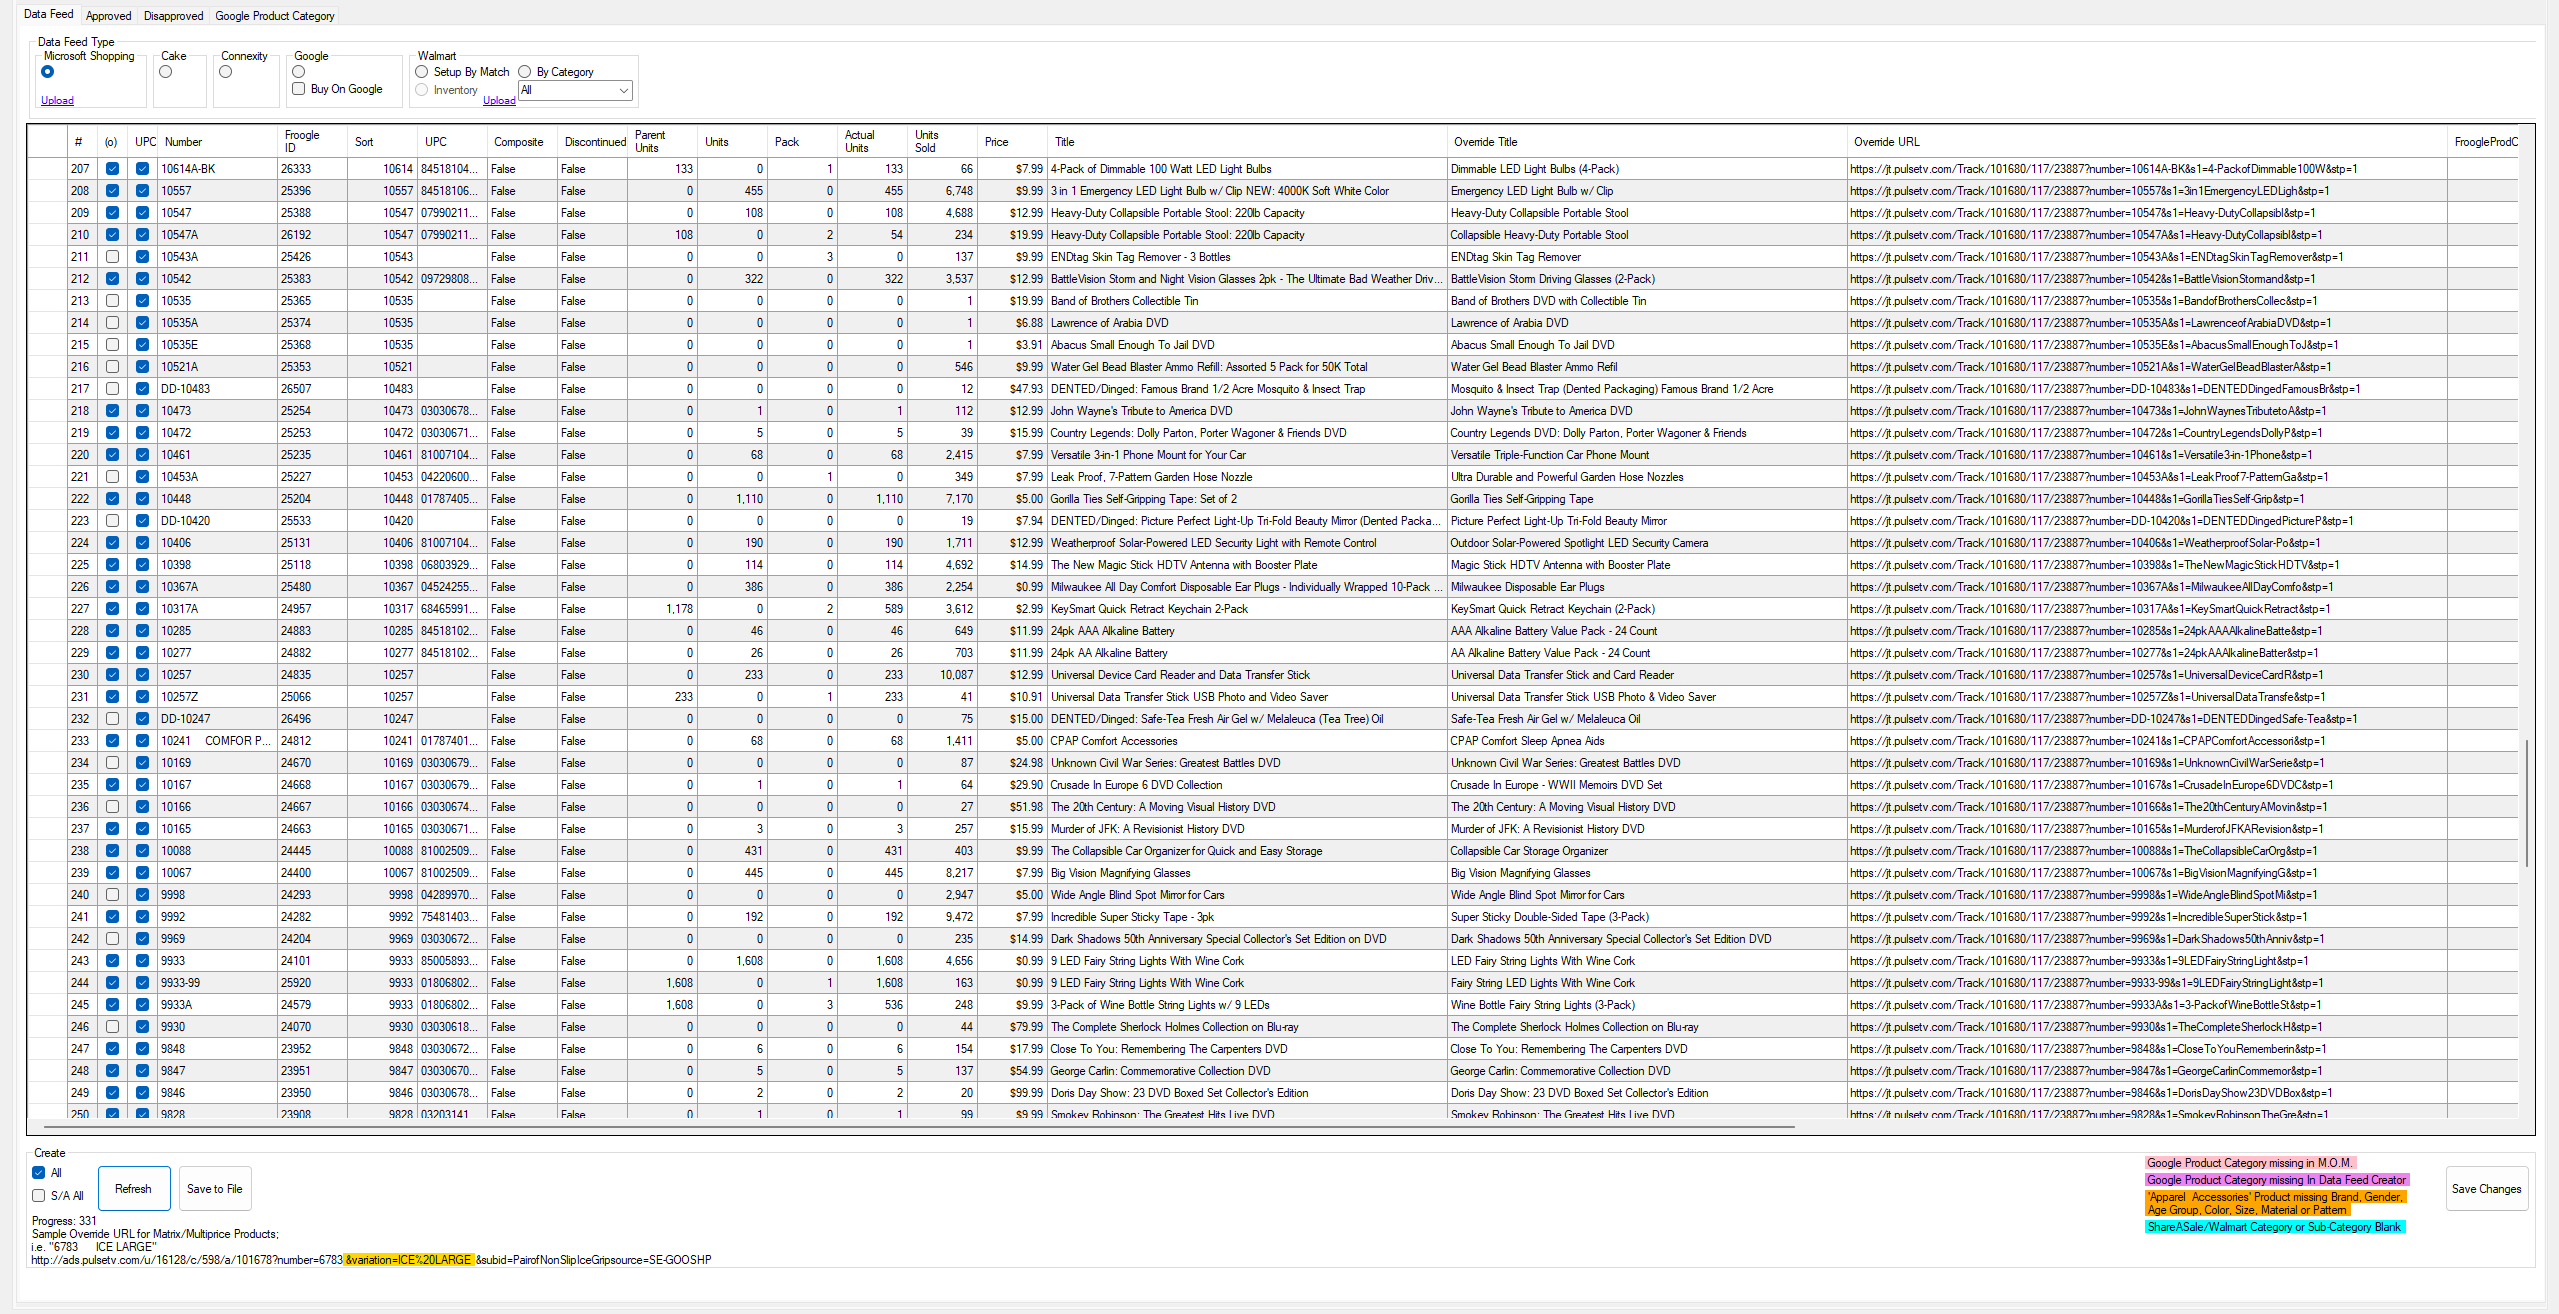This screenshot has width=2559, height=1314.
Task: Click number cell DD-10483
Action: pos(217,389)
